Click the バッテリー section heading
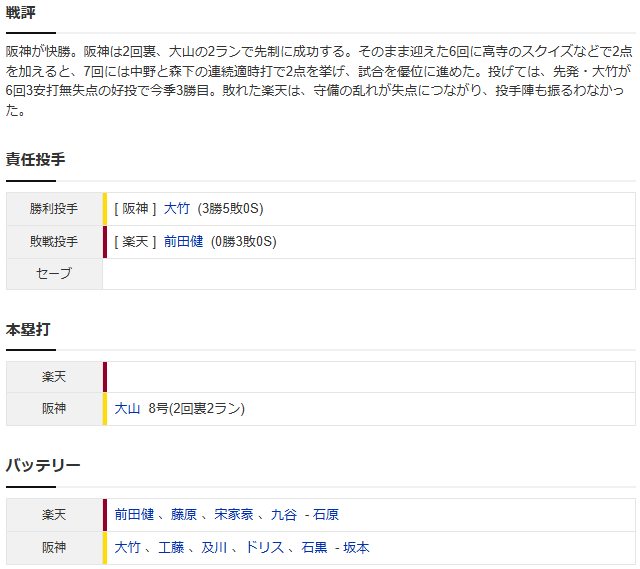Screen dimensions: 640x569 [43, 465]
